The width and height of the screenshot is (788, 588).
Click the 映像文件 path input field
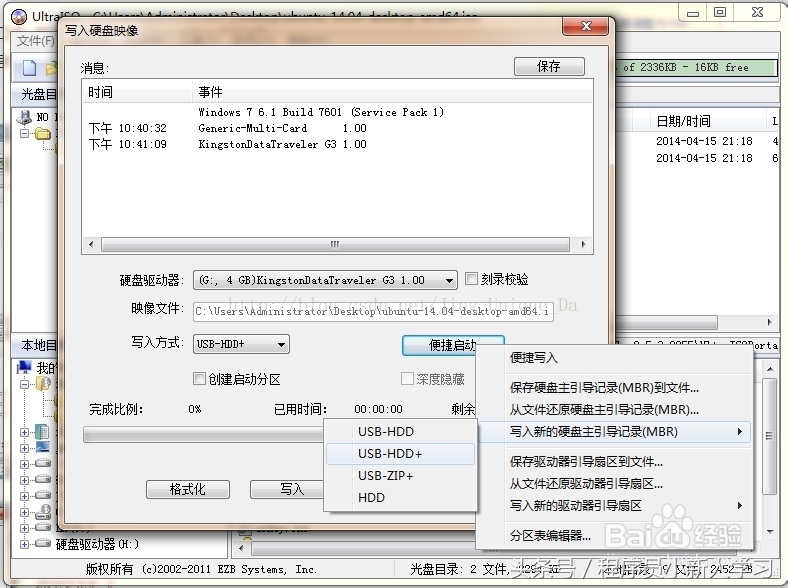click(373, 312)
